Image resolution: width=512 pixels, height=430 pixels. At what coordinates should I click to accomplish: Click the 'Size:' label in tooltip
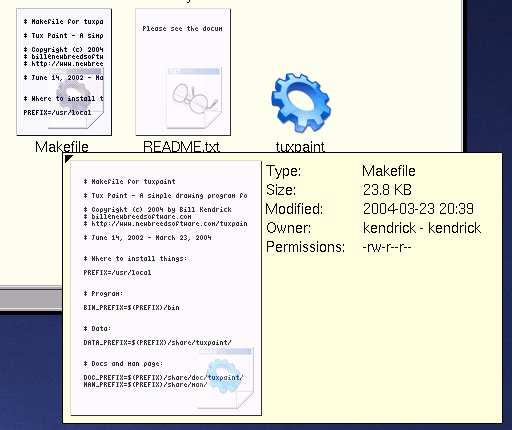pos(281,190)
